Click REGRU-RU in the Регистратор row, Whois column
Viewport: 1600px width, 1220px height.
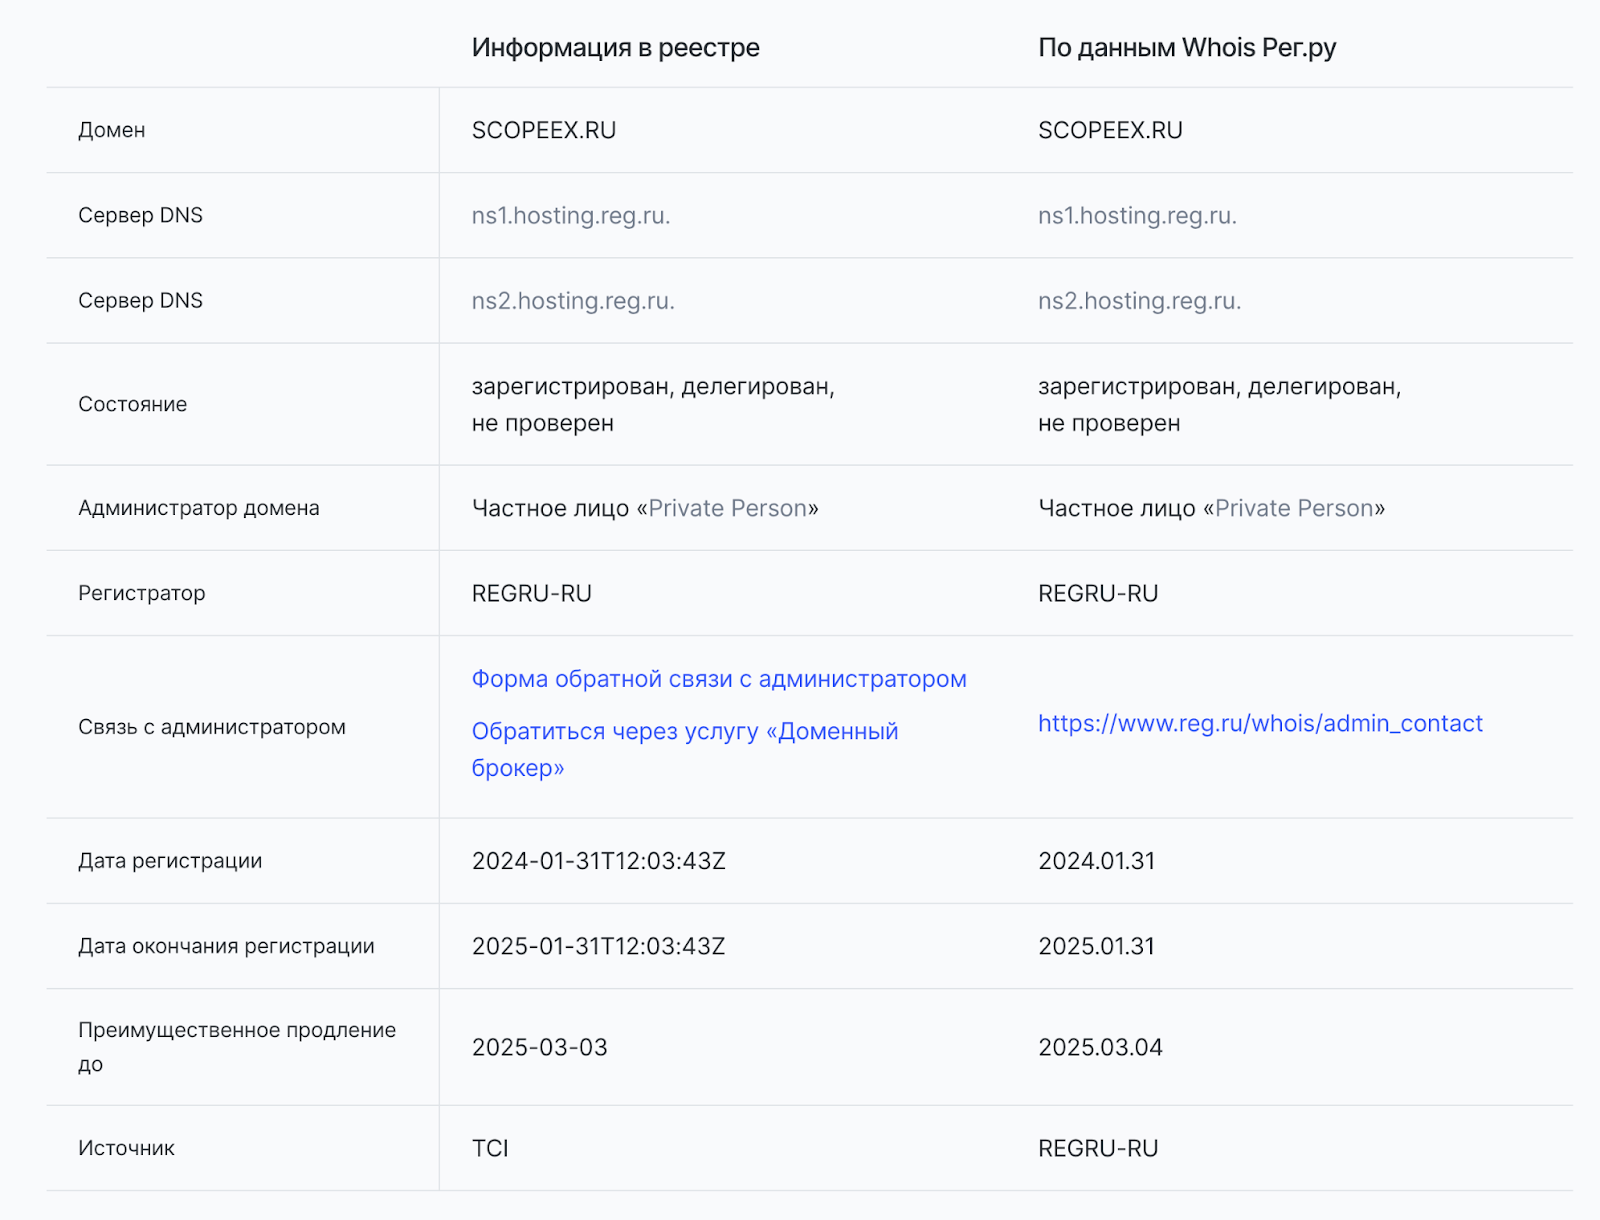[x=1098, y=593]
